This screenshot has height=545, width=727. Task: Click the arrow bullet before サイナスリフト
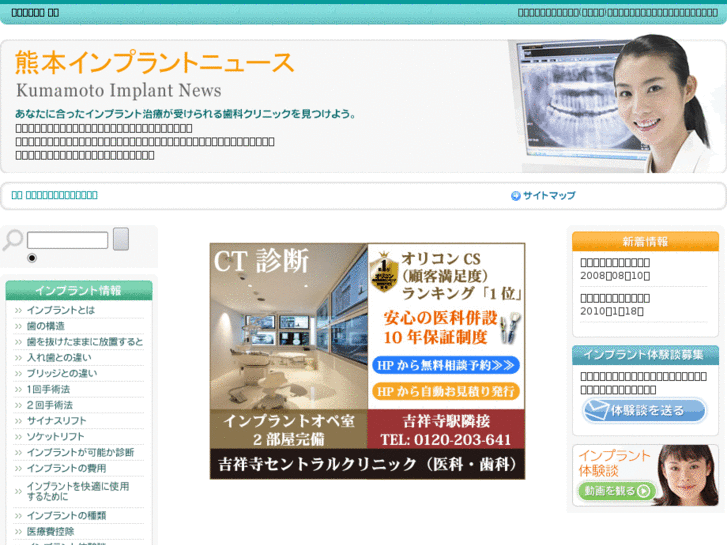(x=18, y=421)
